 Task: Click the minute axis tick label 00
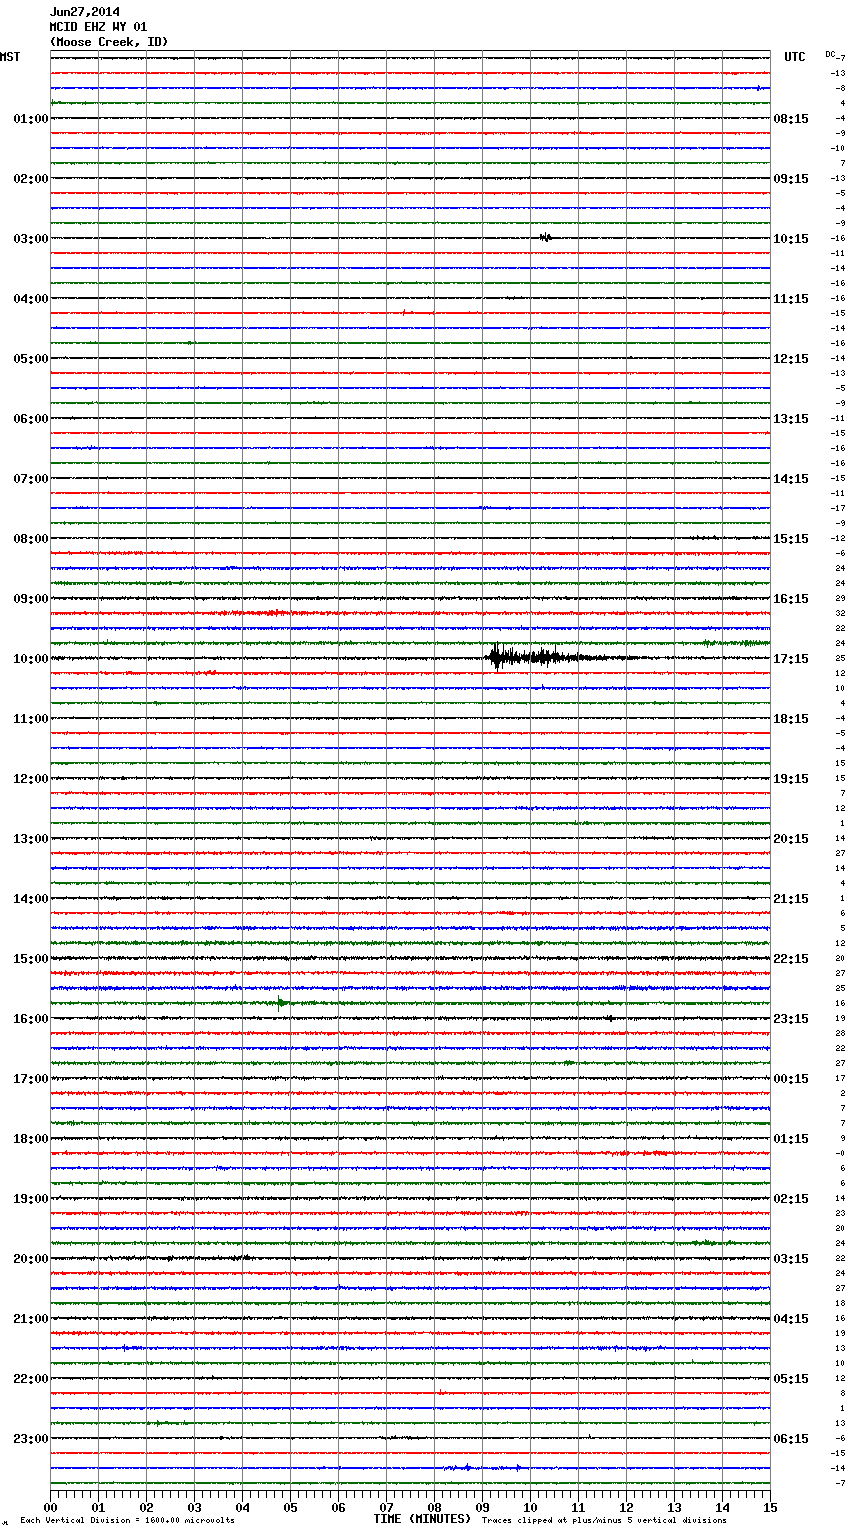(50, 1507)
